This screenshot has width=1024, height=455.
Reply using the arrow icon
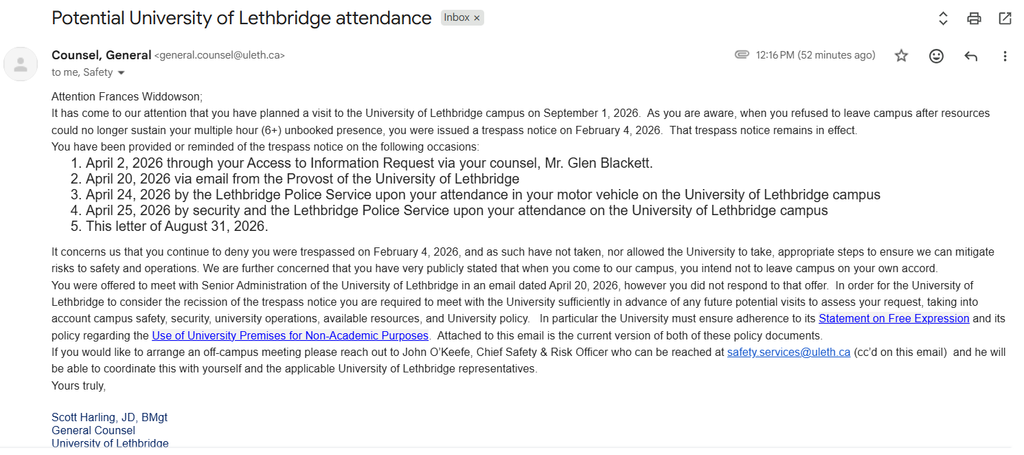point(970,56)
